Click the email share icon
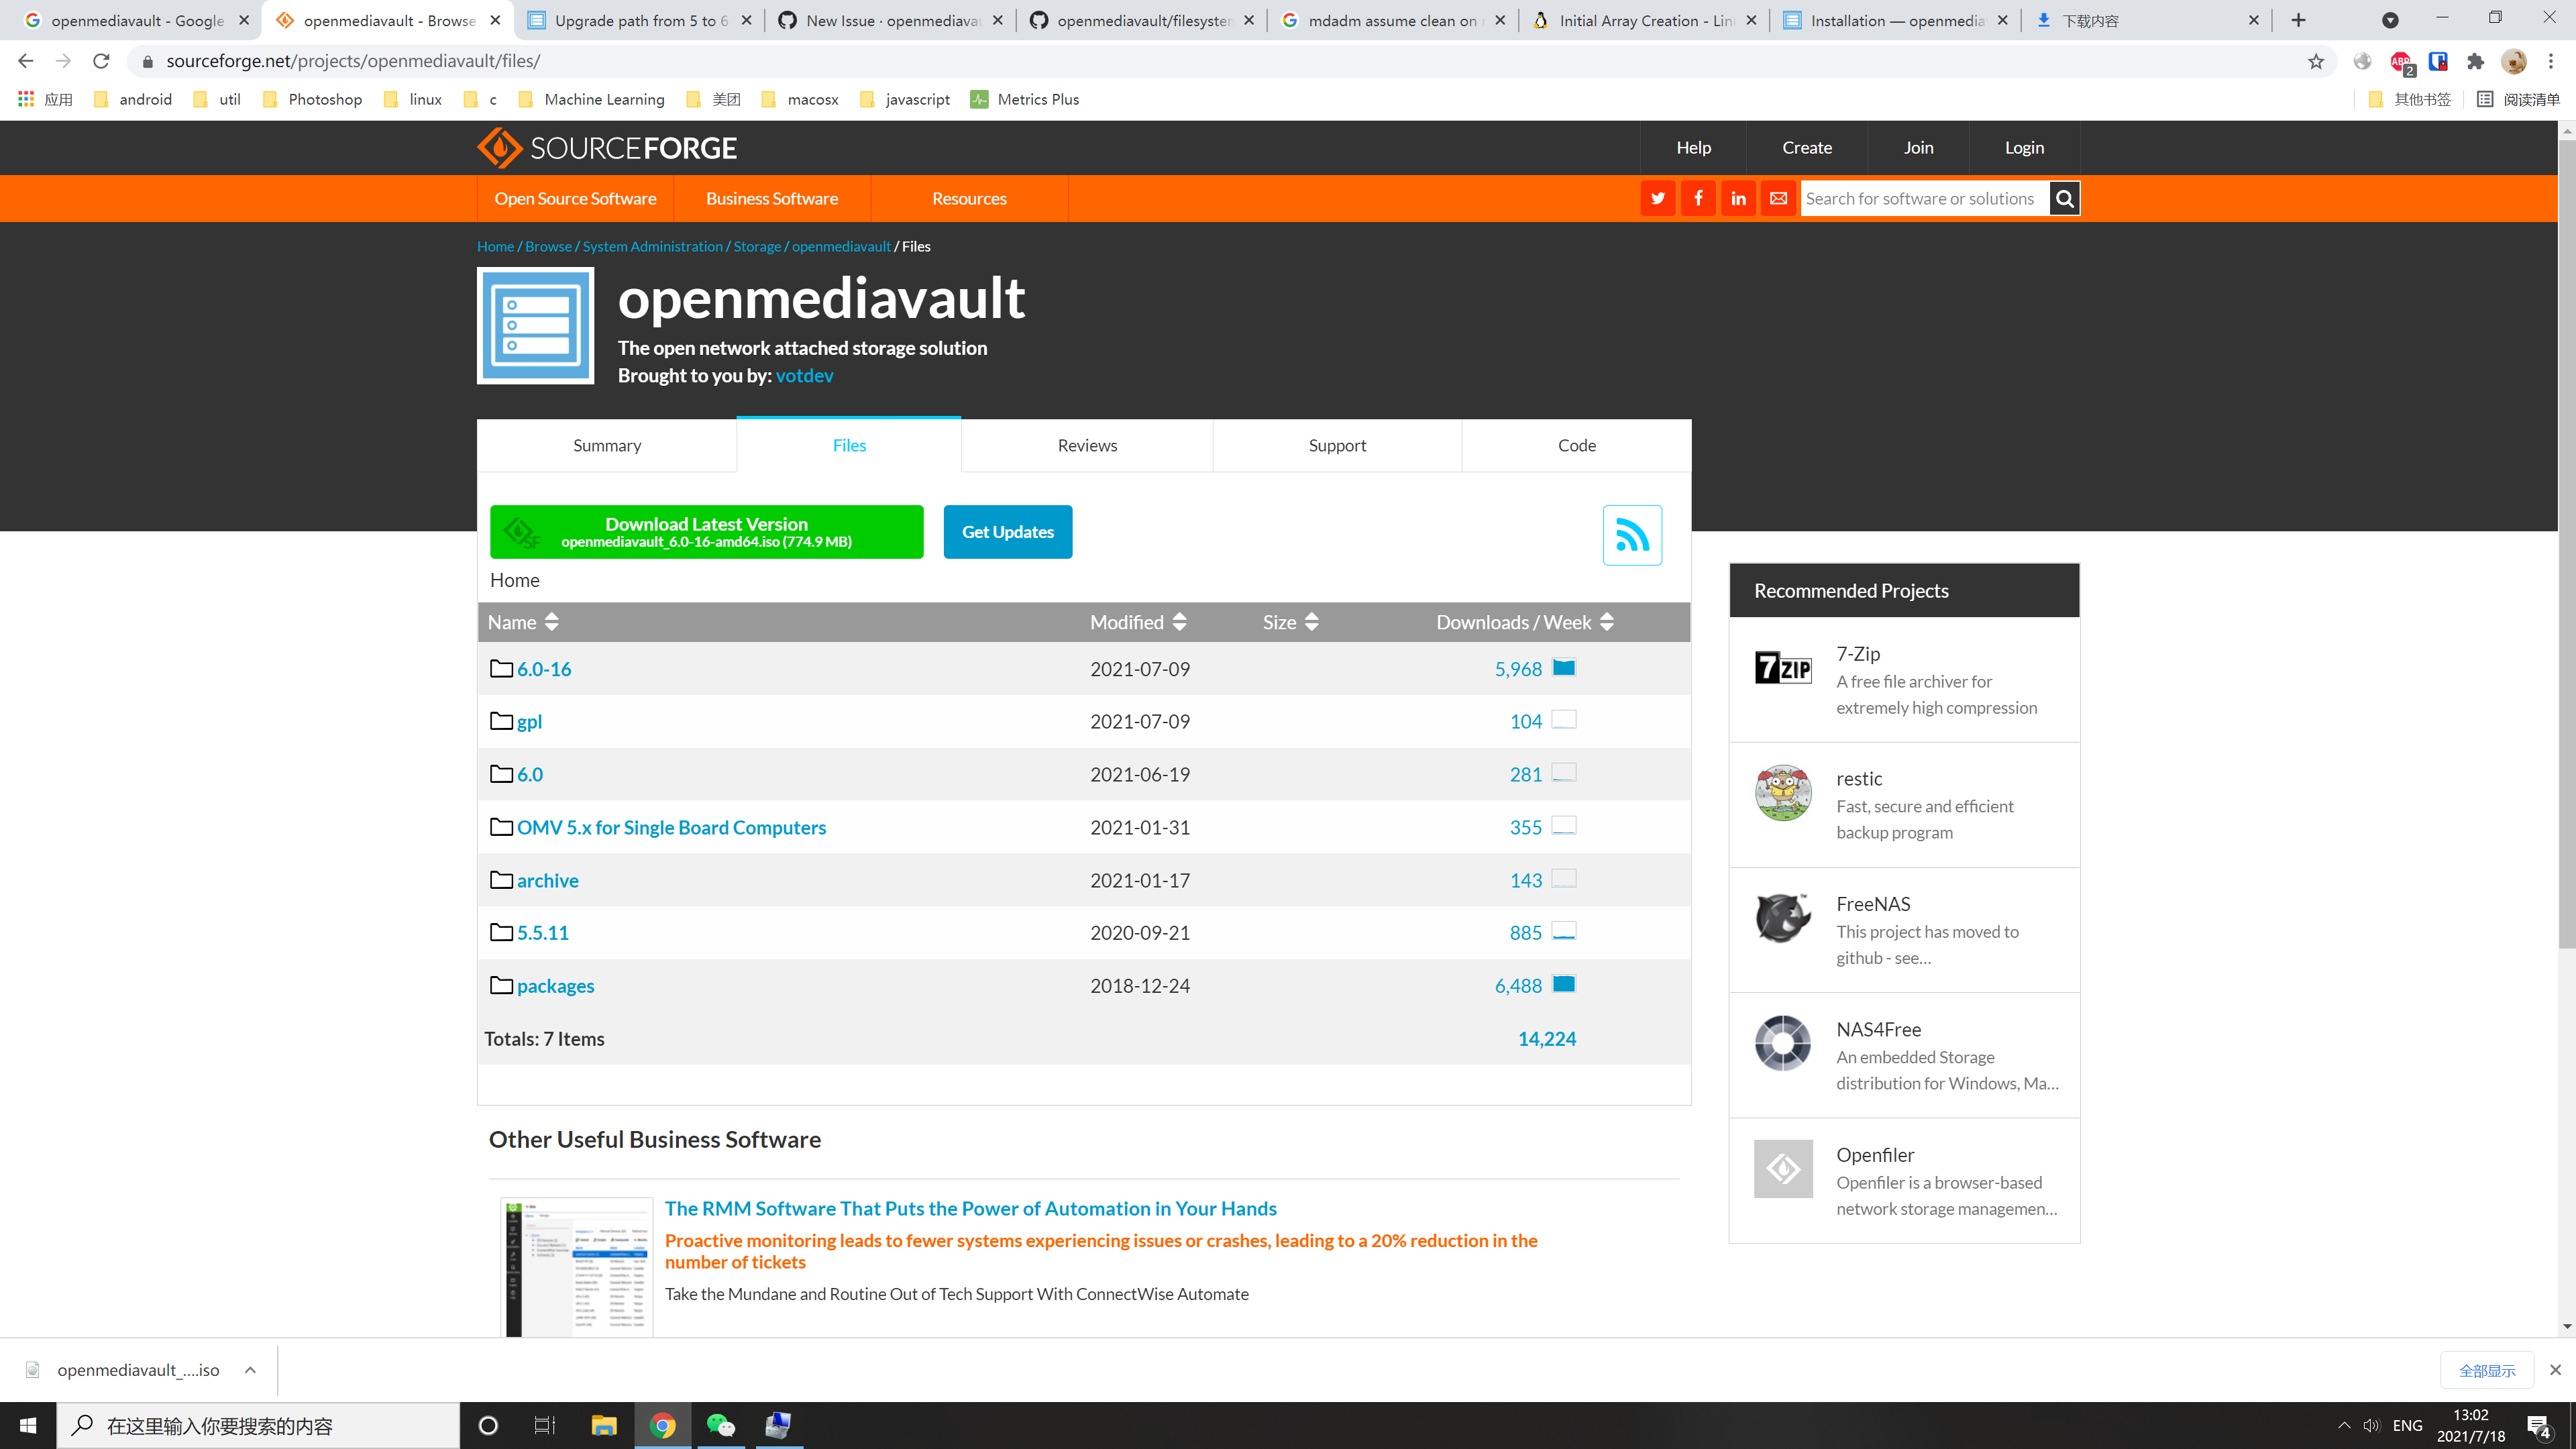Image resolution: width=2576 pixels, height=1449 pixels. click(x=1778, y=198)
